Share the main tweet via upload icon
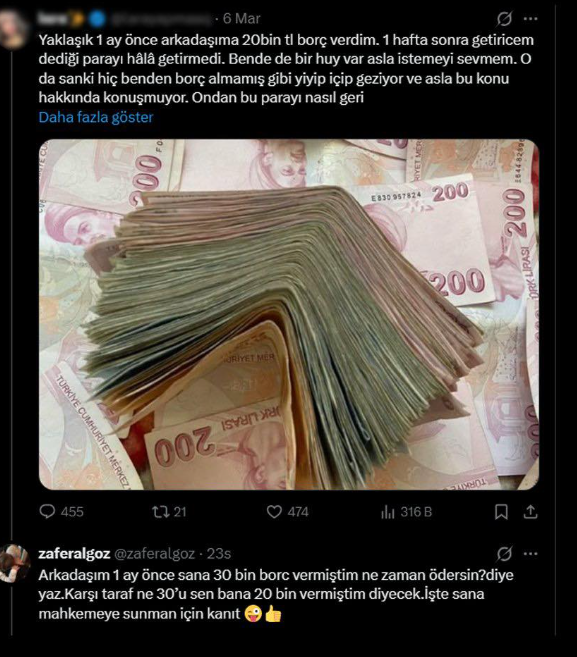The image size is (577, 657). [x=530, y=512]
